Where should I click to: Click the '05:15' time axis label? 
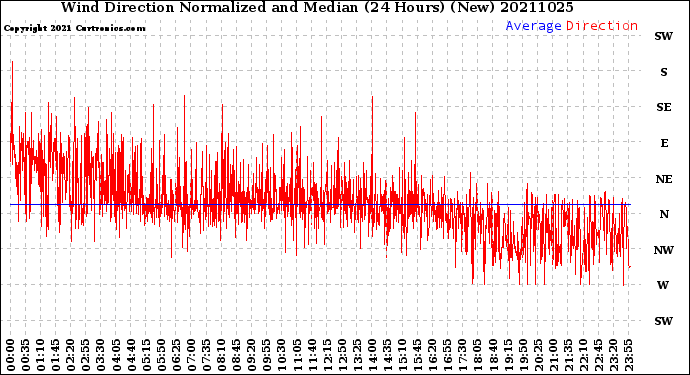click(146, 355)
